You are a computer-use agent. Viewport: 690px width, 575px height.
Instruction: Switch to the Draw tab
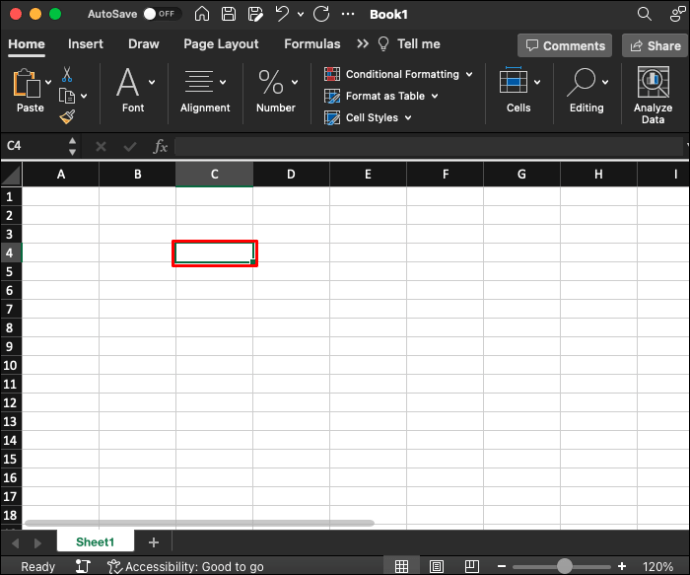coord(143,44)
